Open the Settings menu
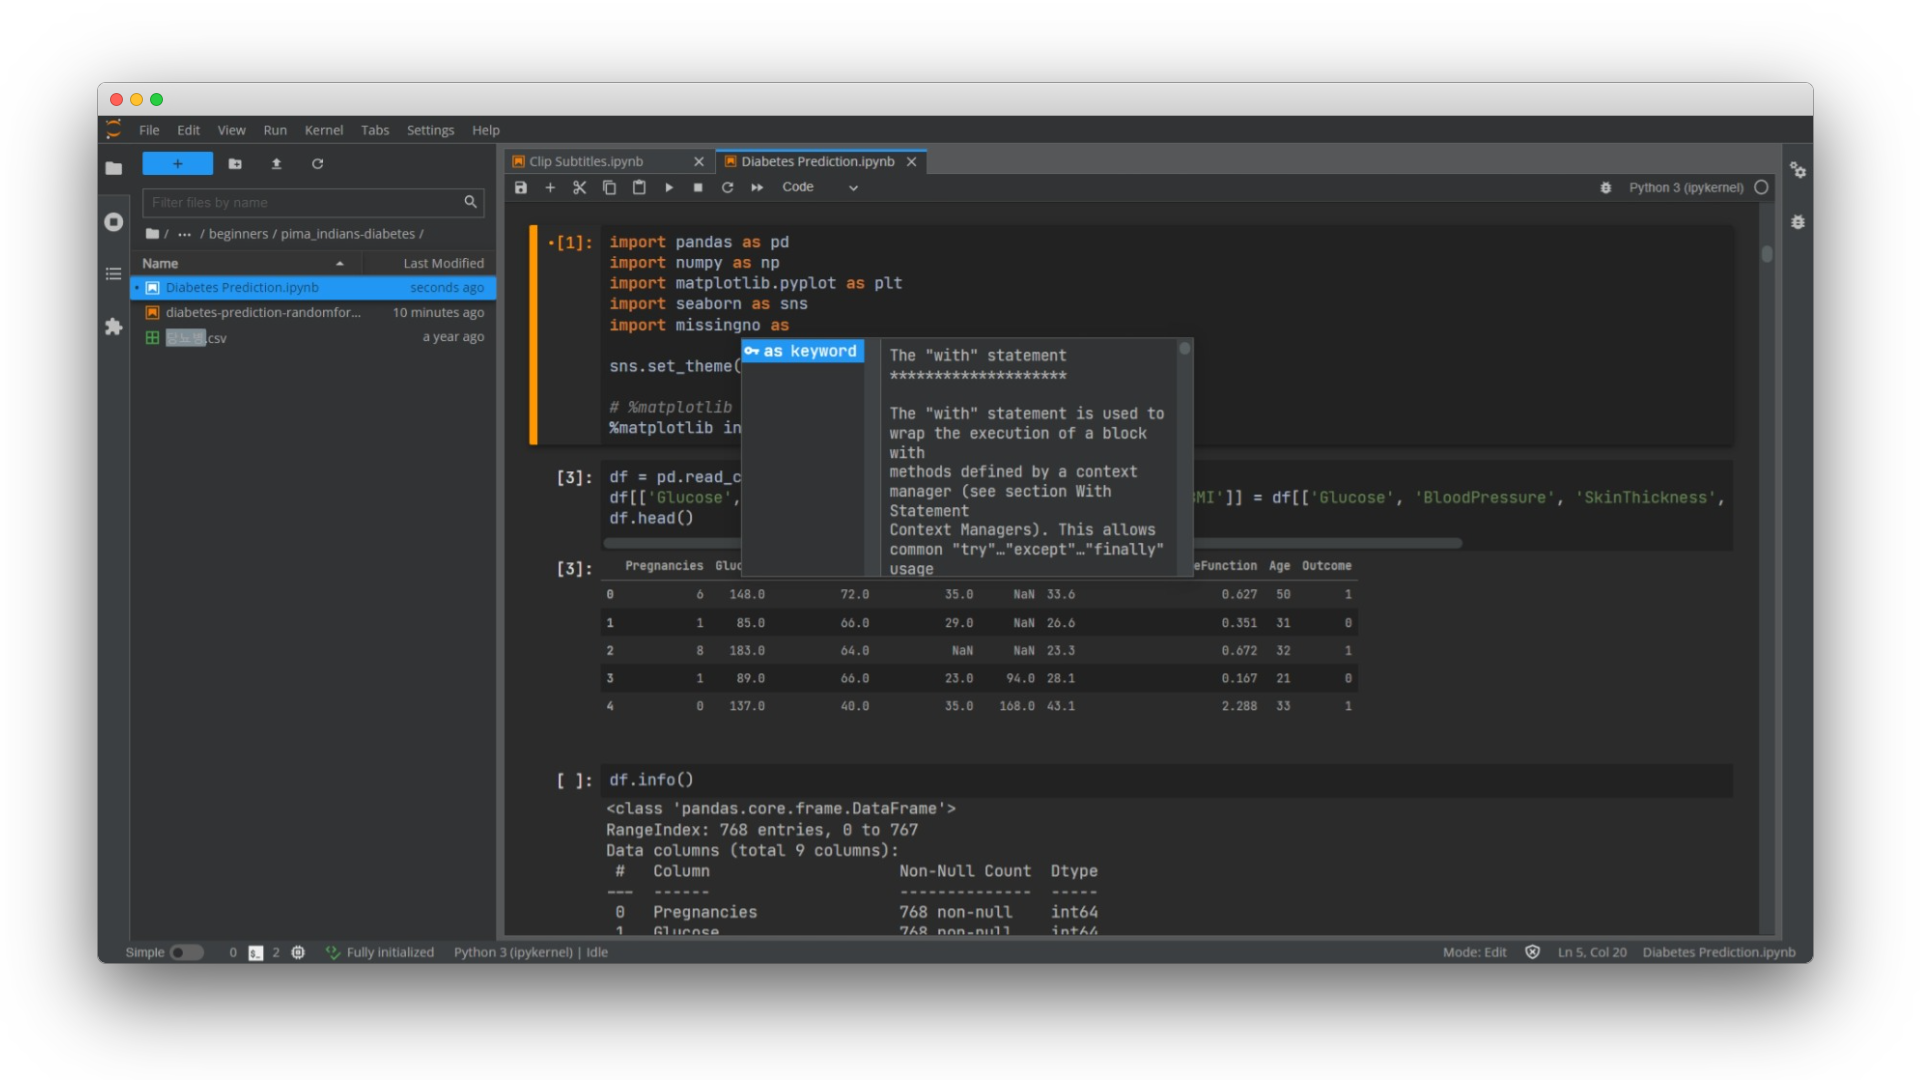The width and height of the screenshot is (1920, 1080). (x=430, y=130)
